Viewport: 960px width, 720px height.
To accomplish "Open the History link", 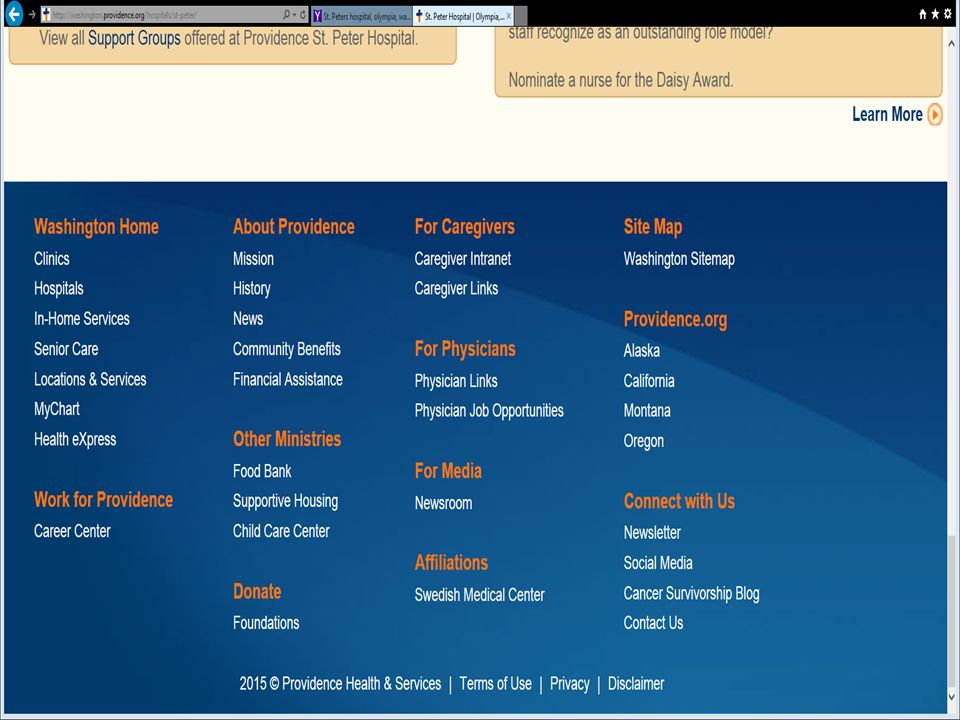I will click(252, 289).
